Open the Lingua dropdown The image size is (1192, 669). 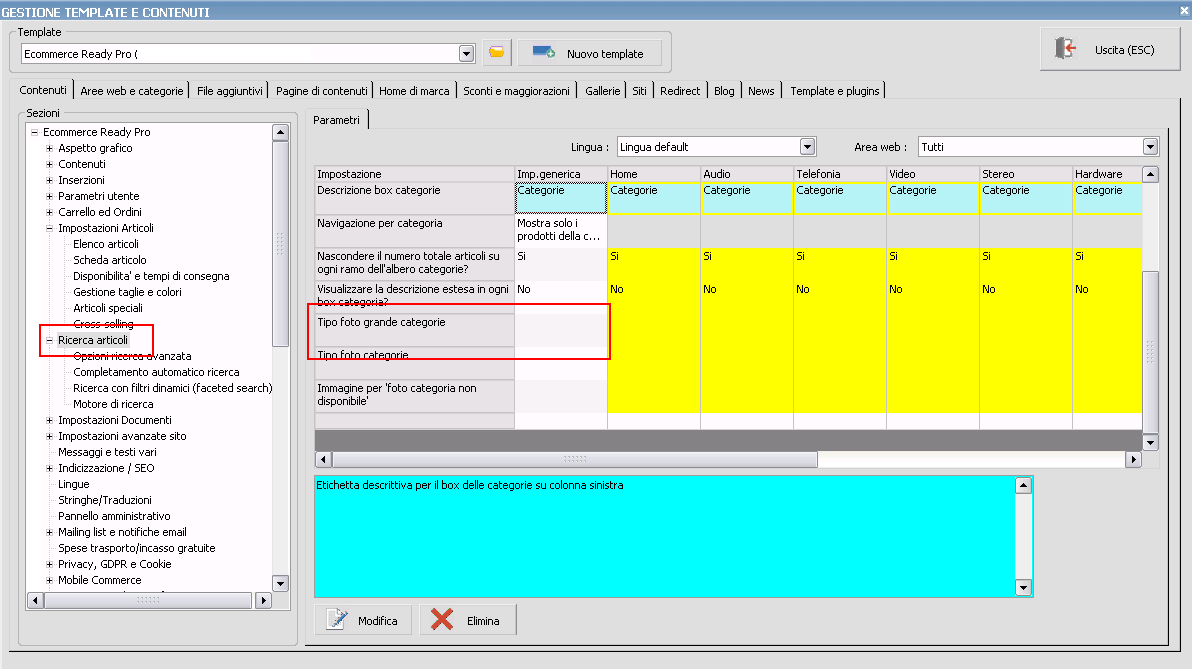[x=808, y=147]
